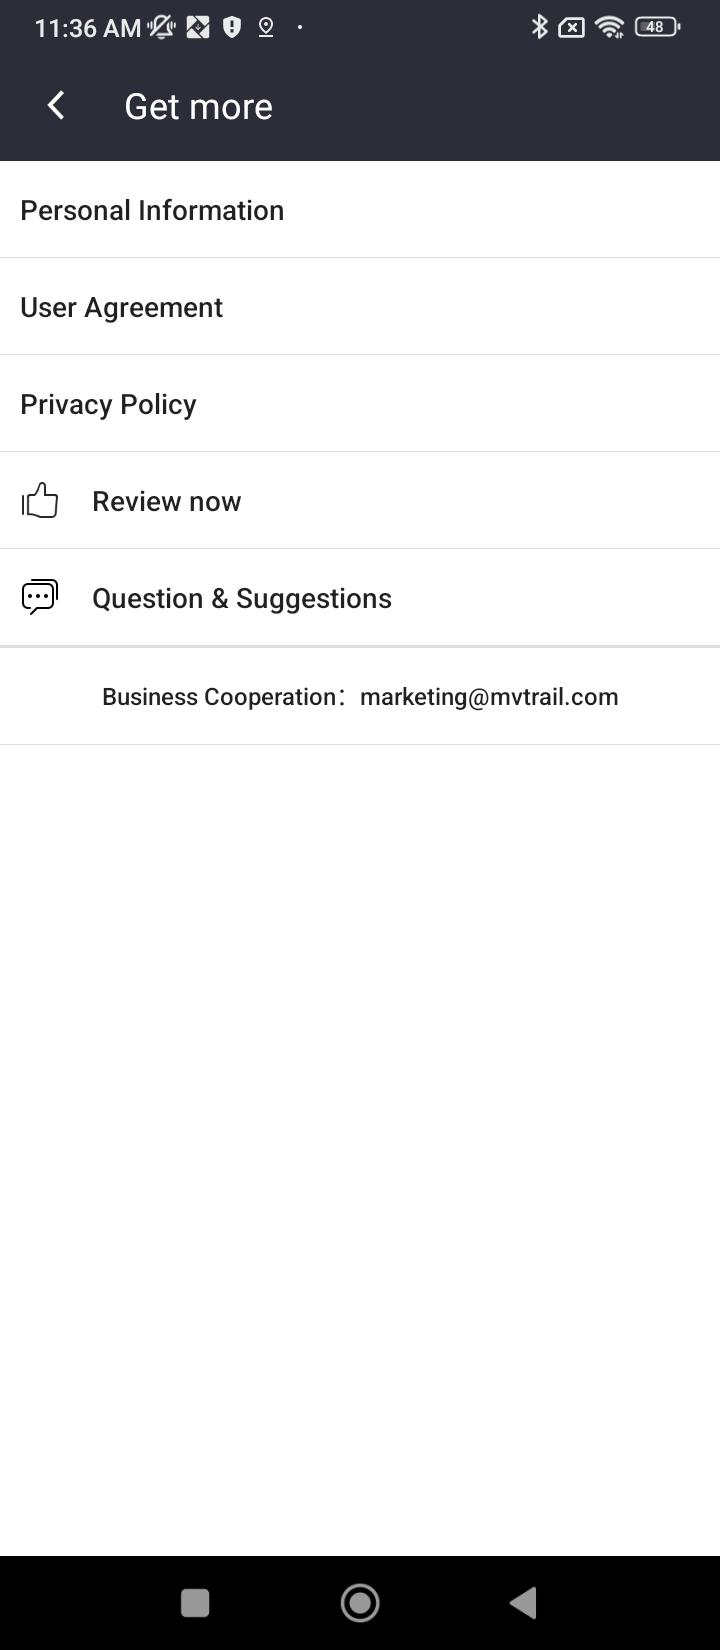
Task: Open Personal Information
Action: pyautogui.click(x=152, y=210)
